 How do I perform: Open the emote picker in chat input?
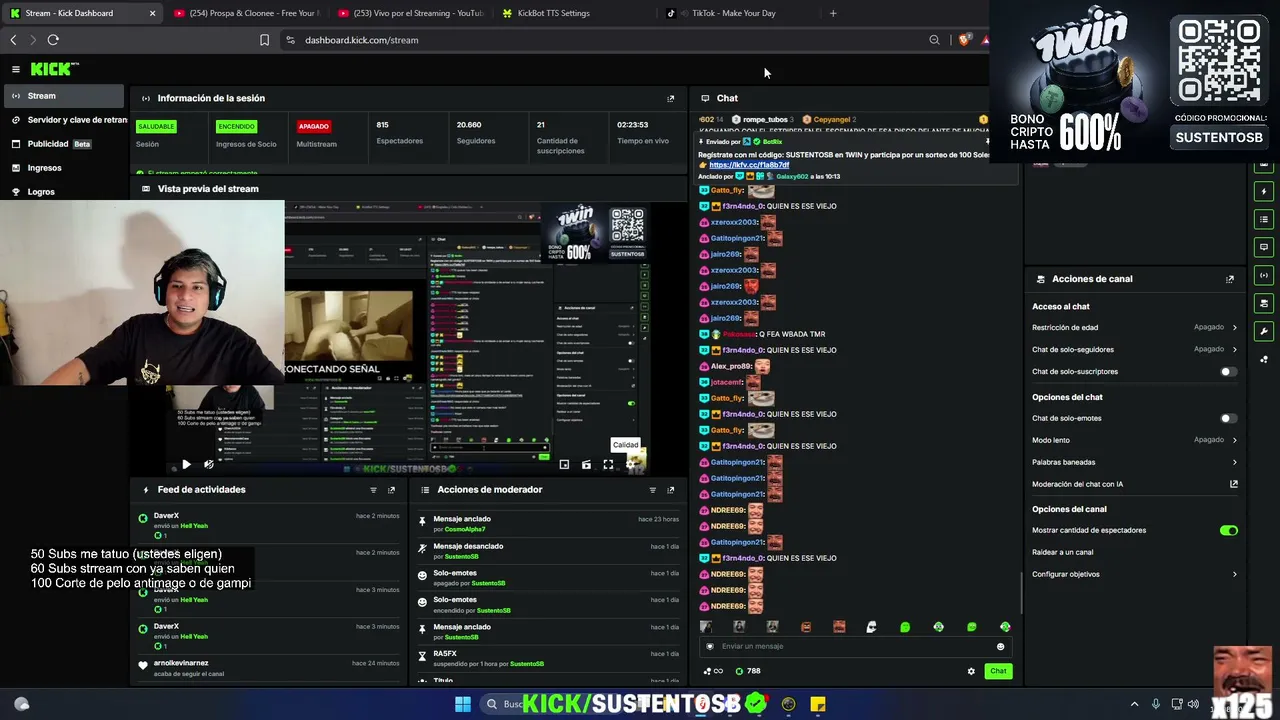coord(1000,646)
